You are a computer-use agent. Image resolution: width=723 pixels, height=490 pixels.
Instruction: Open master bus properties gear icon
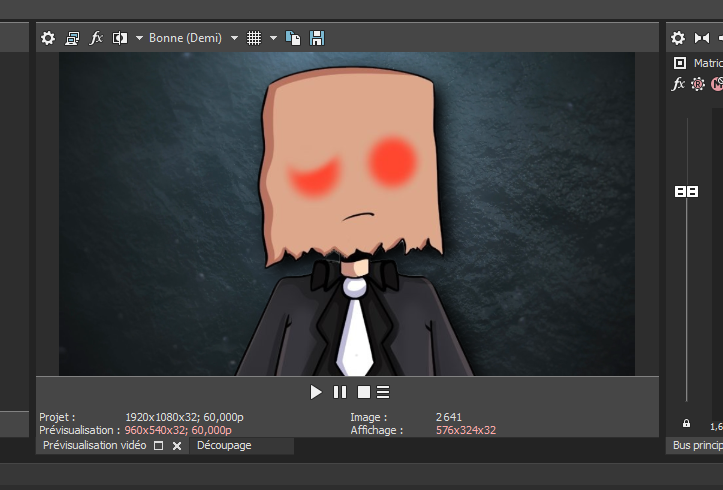click(x=678, y=38)
